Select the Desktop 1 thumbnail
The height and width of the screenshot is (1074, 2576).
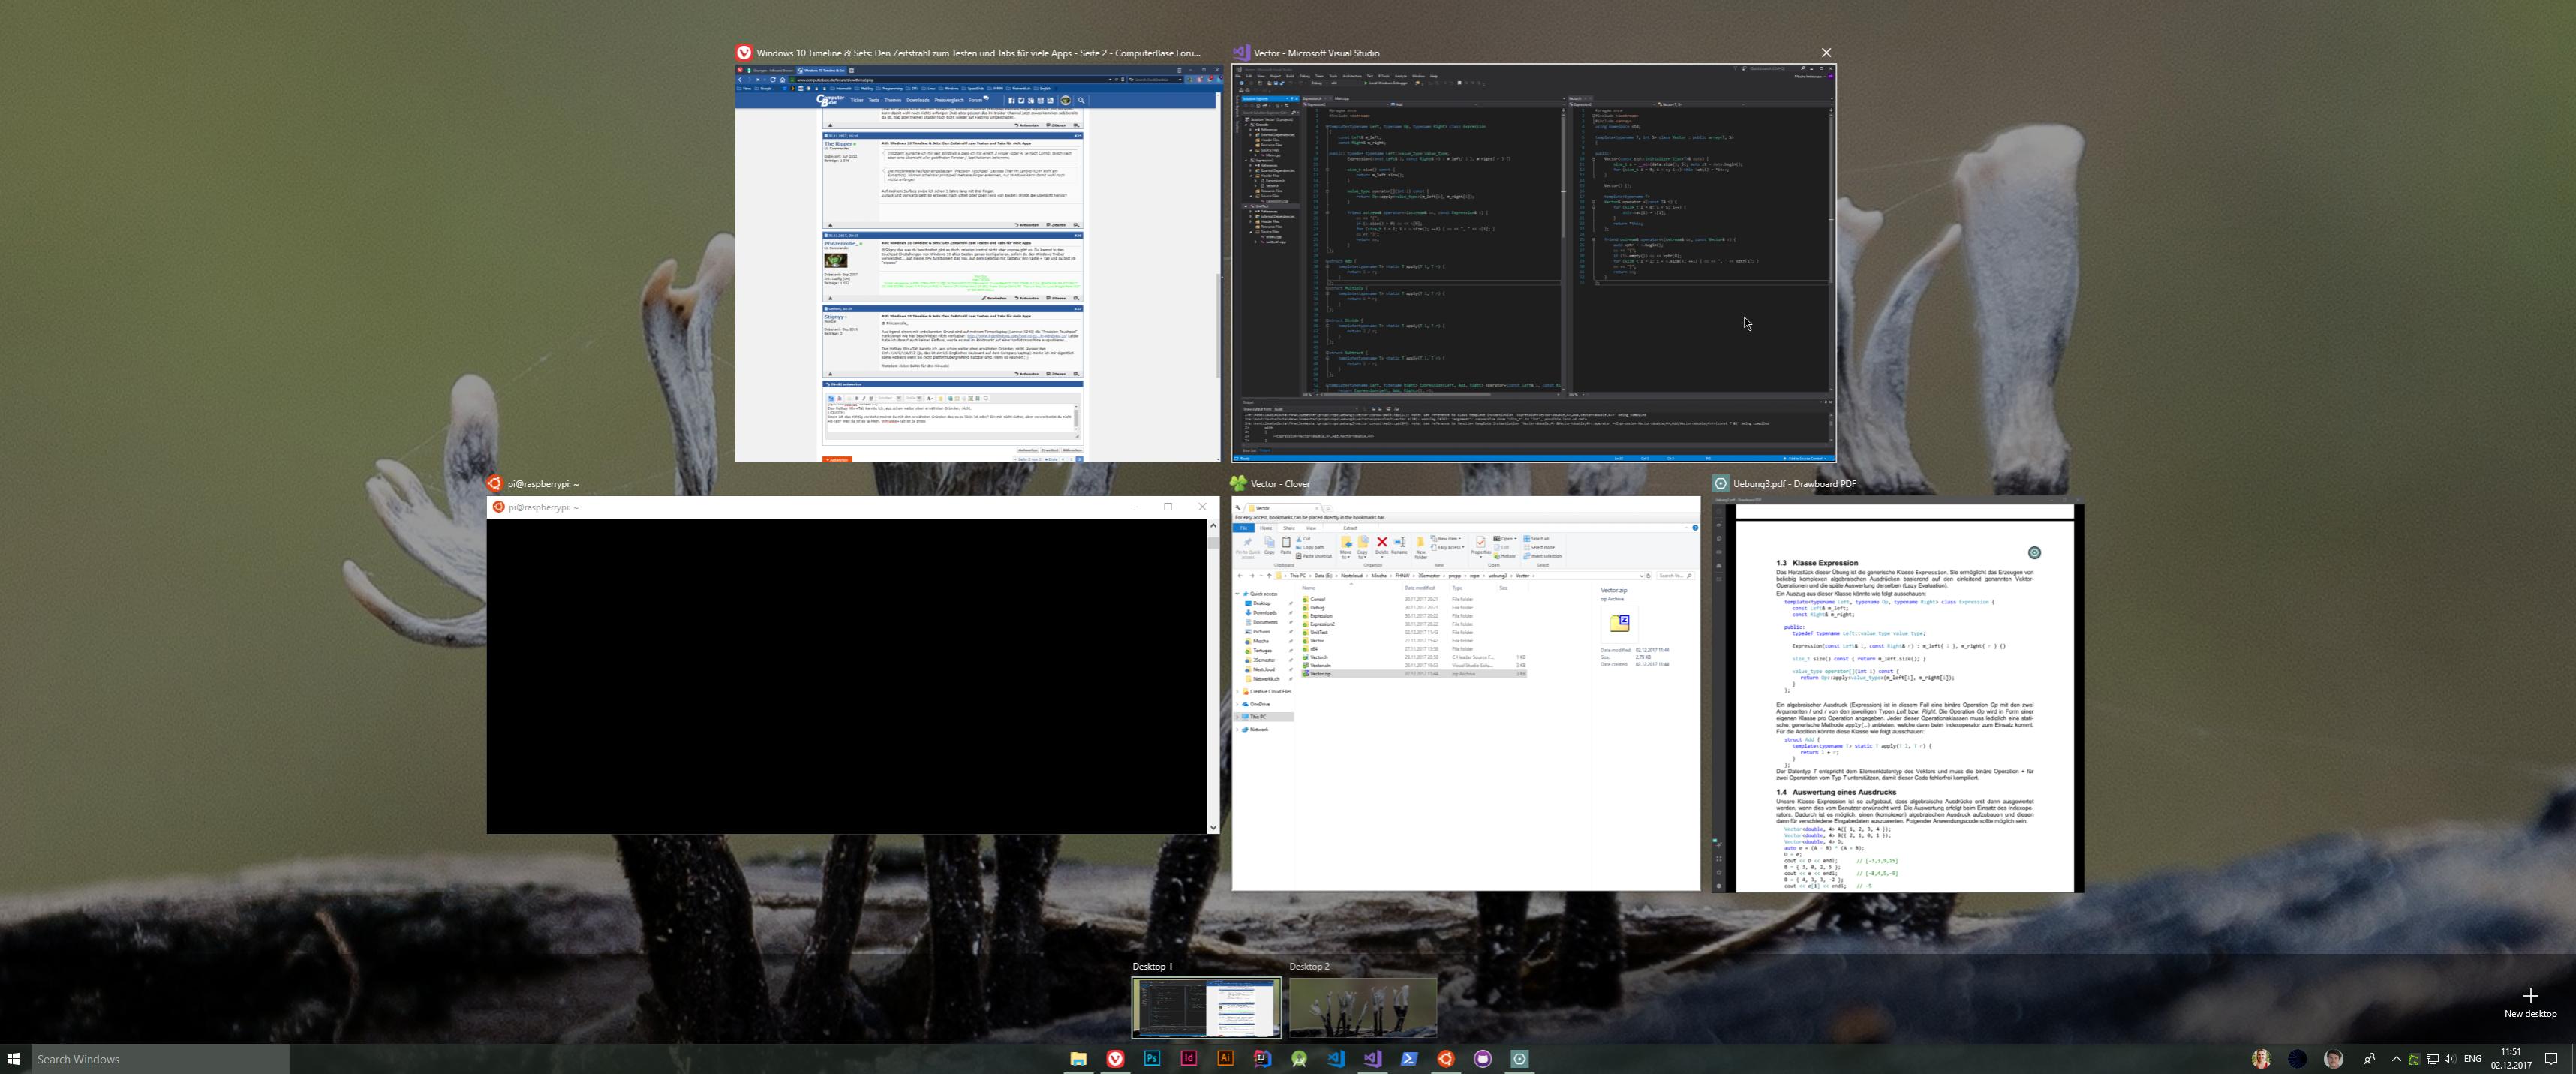(x=1206, y=1008)
